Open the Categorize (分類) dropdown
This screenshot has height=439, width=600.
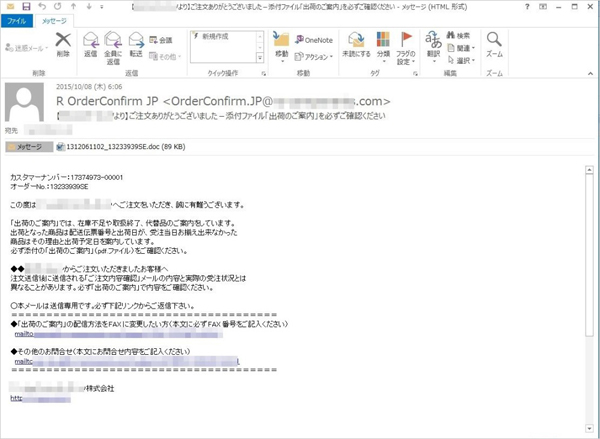382,47
